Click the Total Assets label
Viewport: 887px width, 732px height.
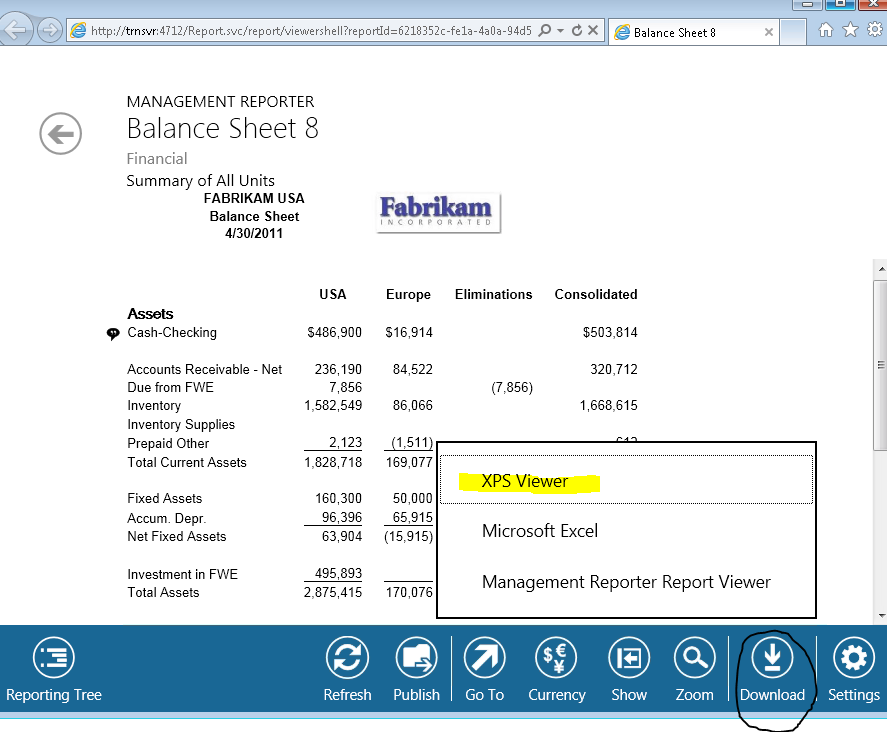pos(163,592)
